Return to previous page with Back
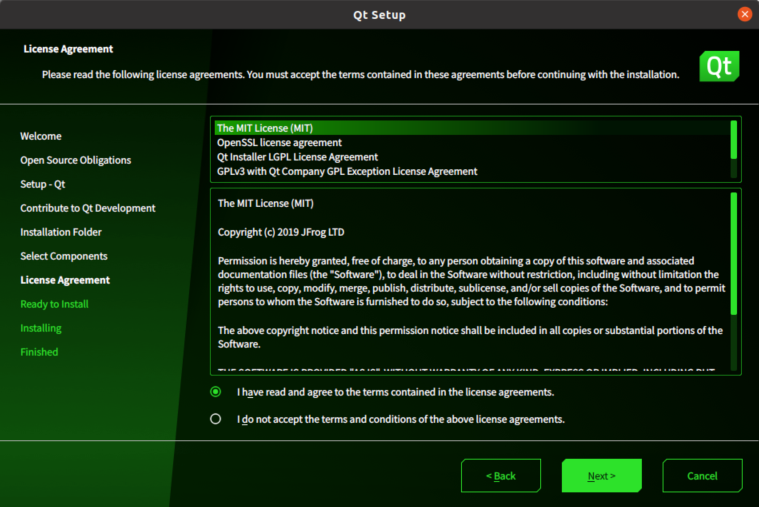This screenshot has width=759, height=507. (x=501, y=476)
